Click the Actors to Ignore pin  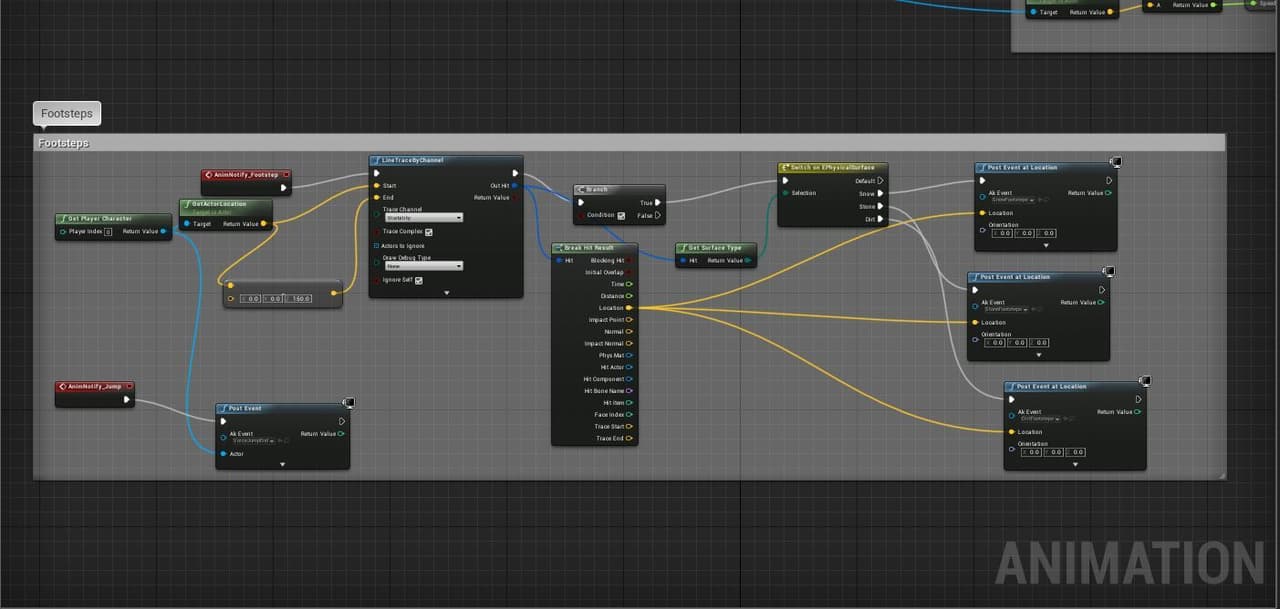coord(376,245)
